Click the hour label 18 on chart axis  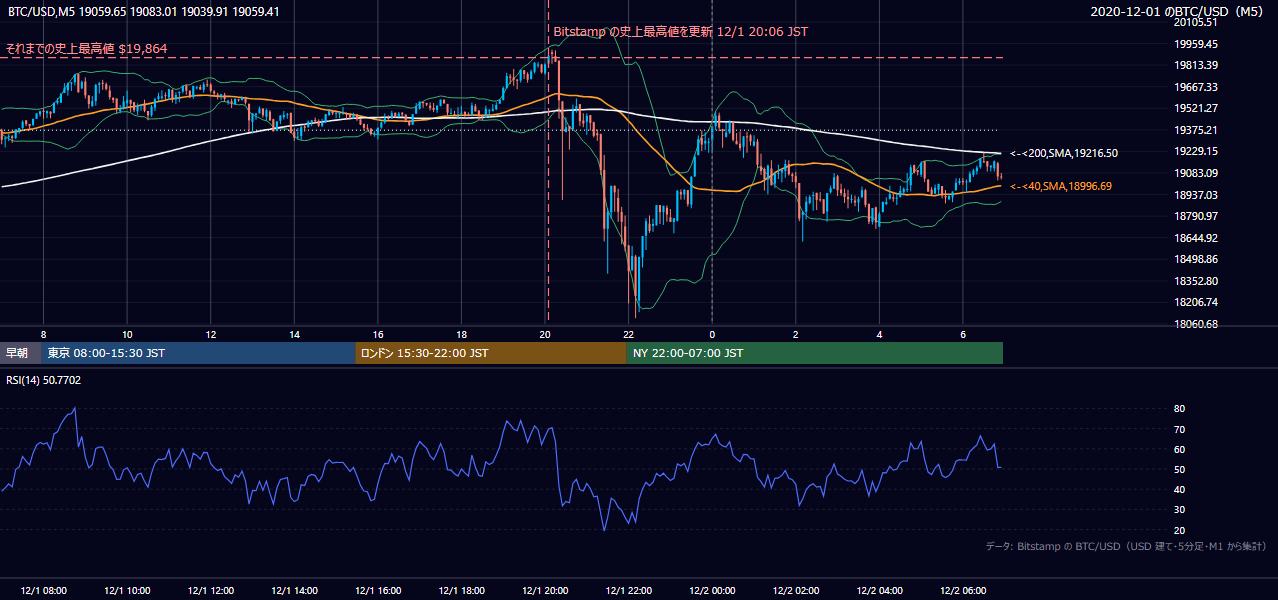[461, 334]
